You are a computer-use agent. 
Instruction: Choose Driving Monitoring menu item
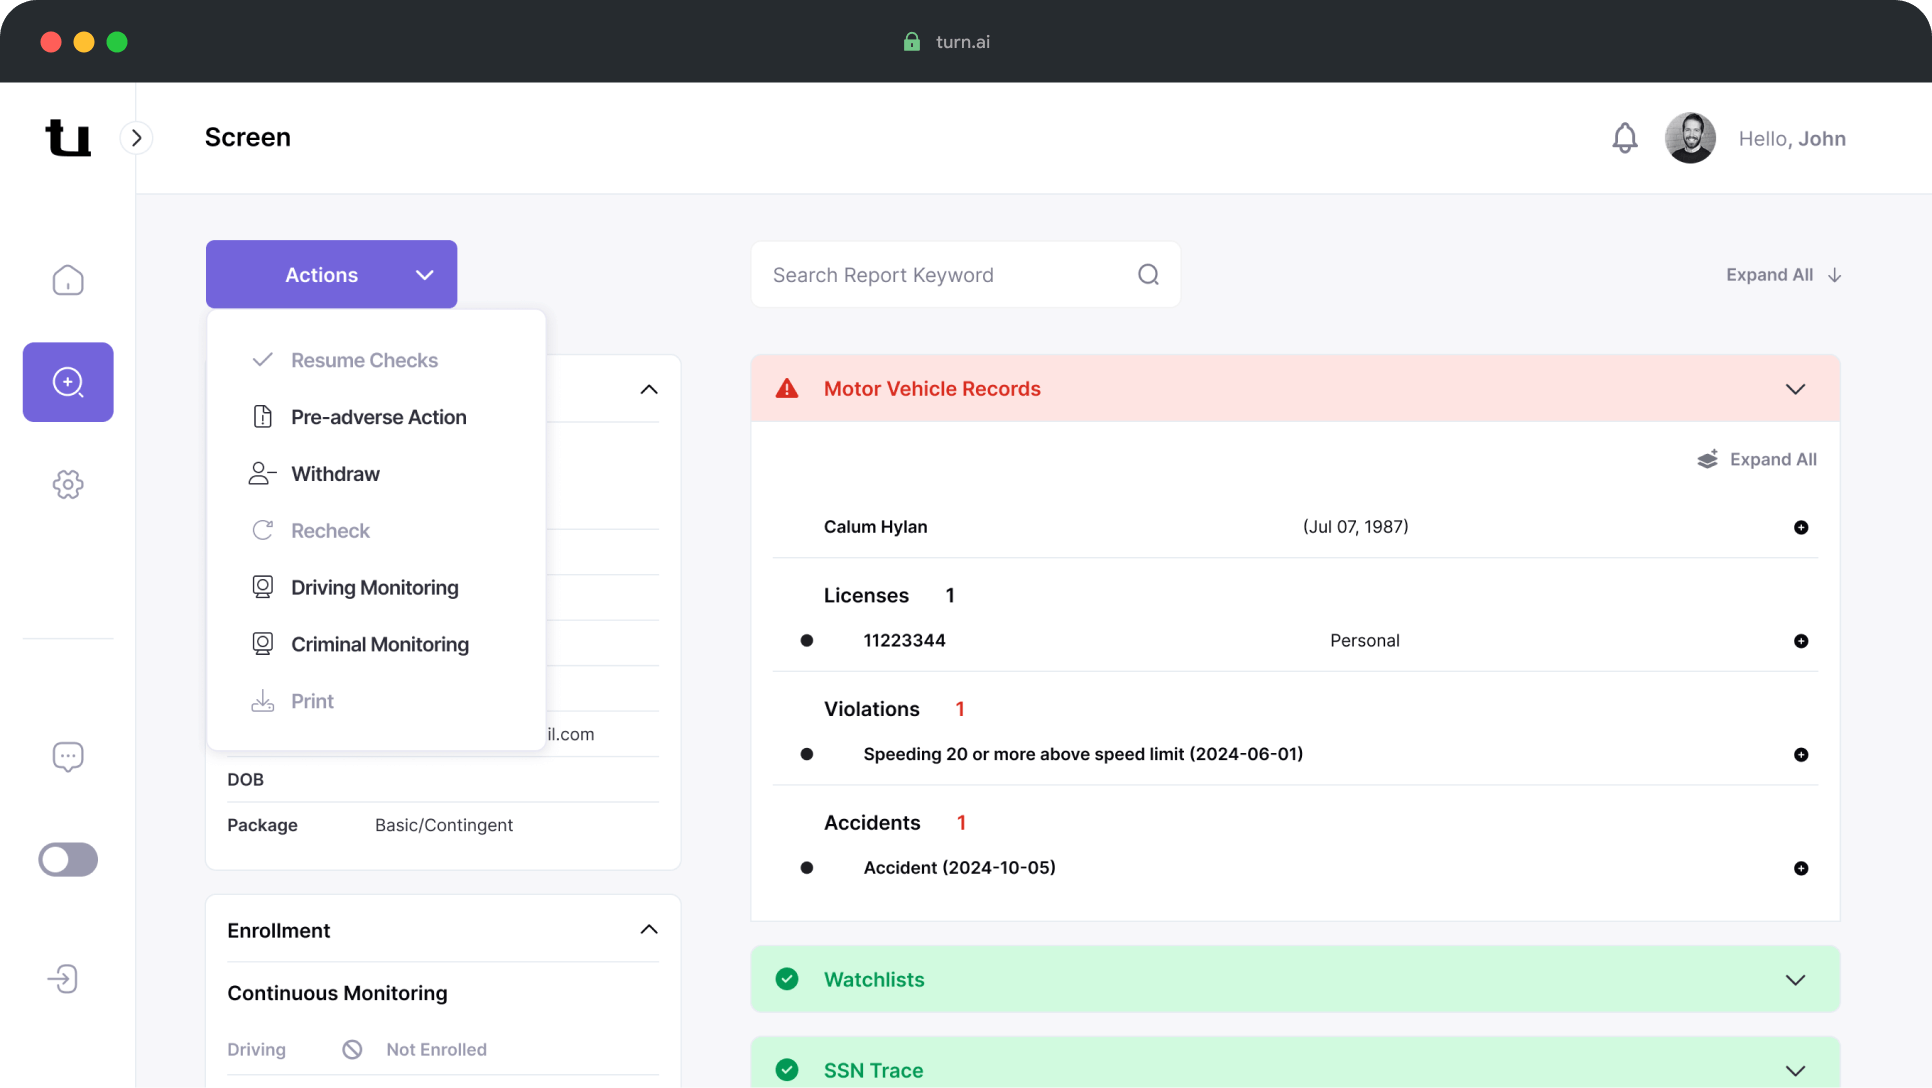point(374,588)
